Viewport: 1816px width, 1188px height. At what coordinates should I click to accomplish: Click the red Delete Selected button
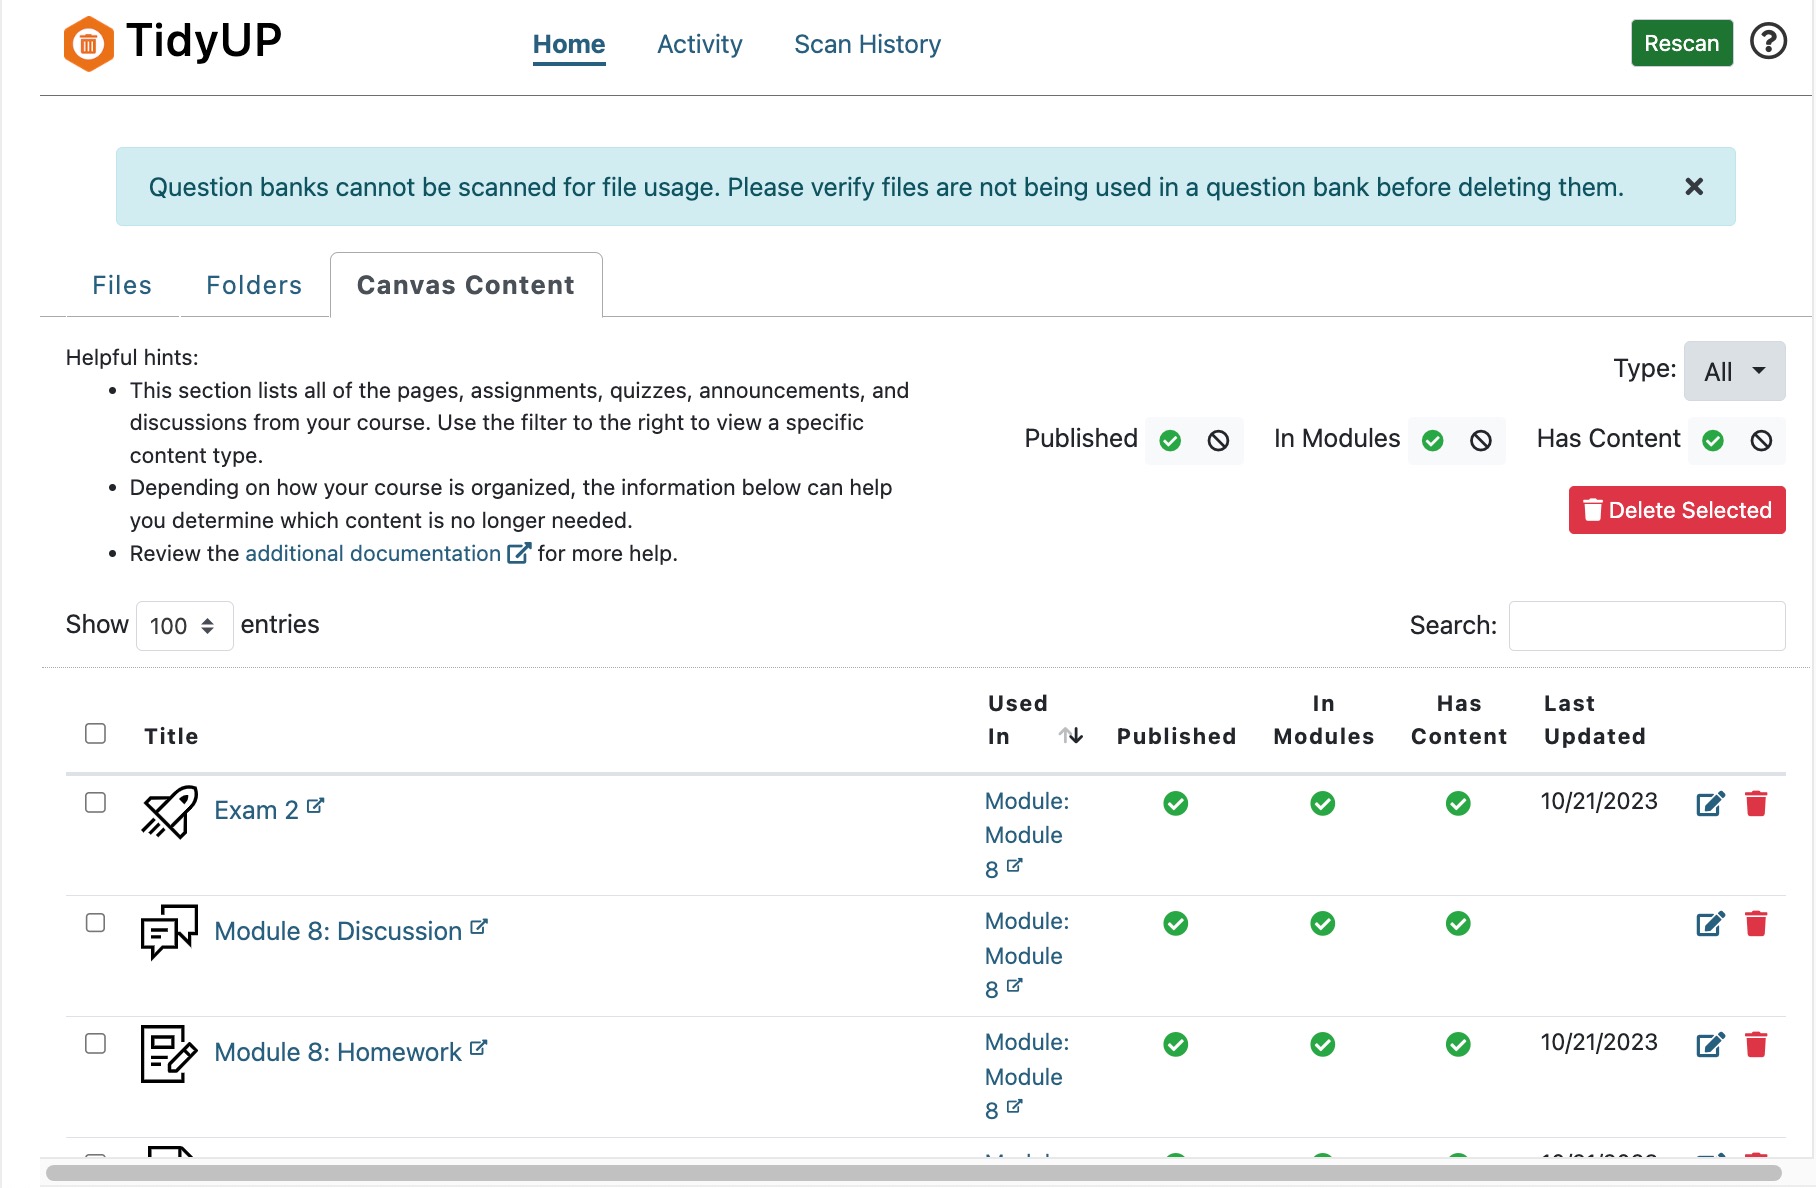[1677, 510]
